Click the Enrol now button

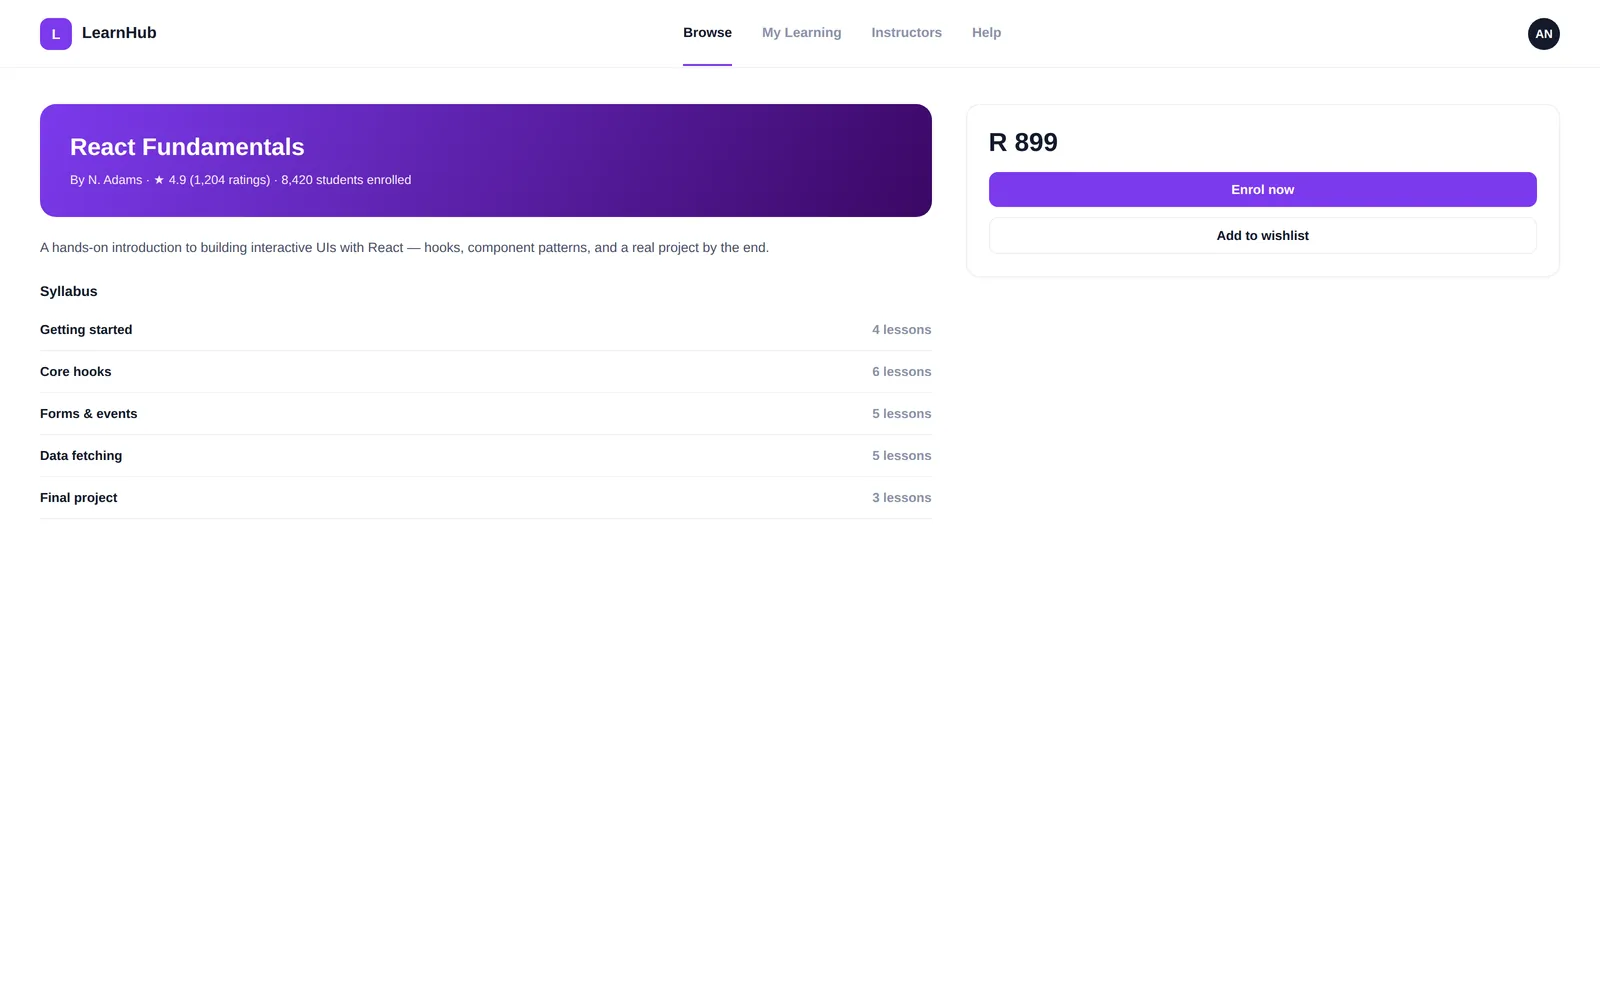click(x=1262, y=189)
